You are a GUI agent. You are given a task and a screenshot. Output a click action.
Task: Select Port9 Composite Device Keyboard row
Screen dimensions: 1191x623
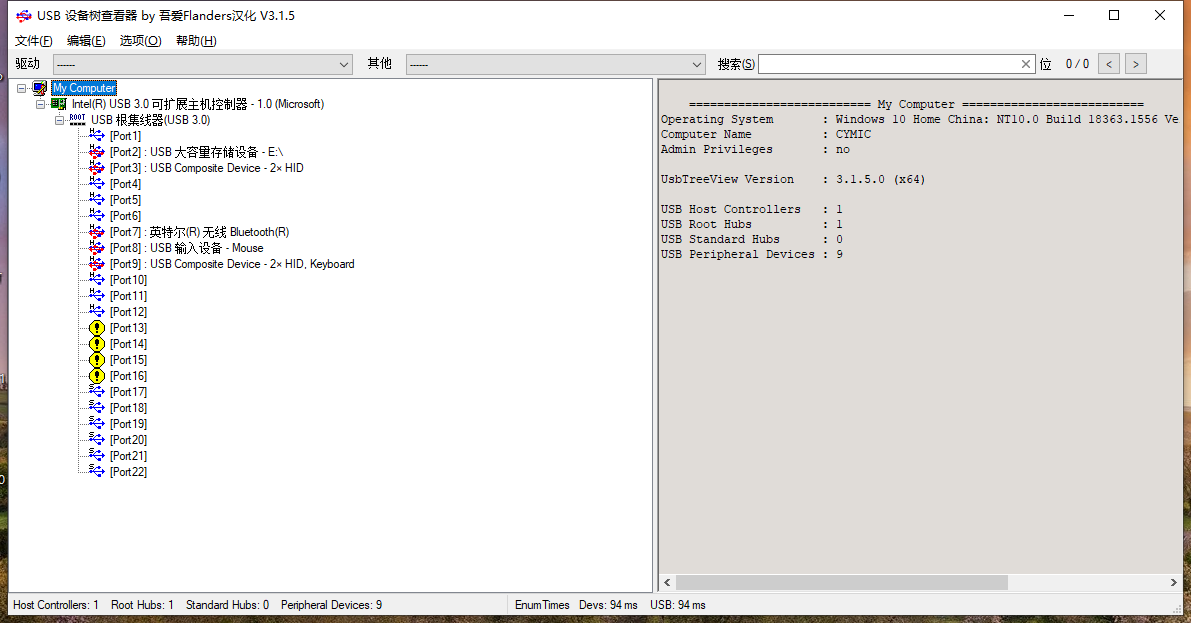pyautogui.click(x=232, y=264)
